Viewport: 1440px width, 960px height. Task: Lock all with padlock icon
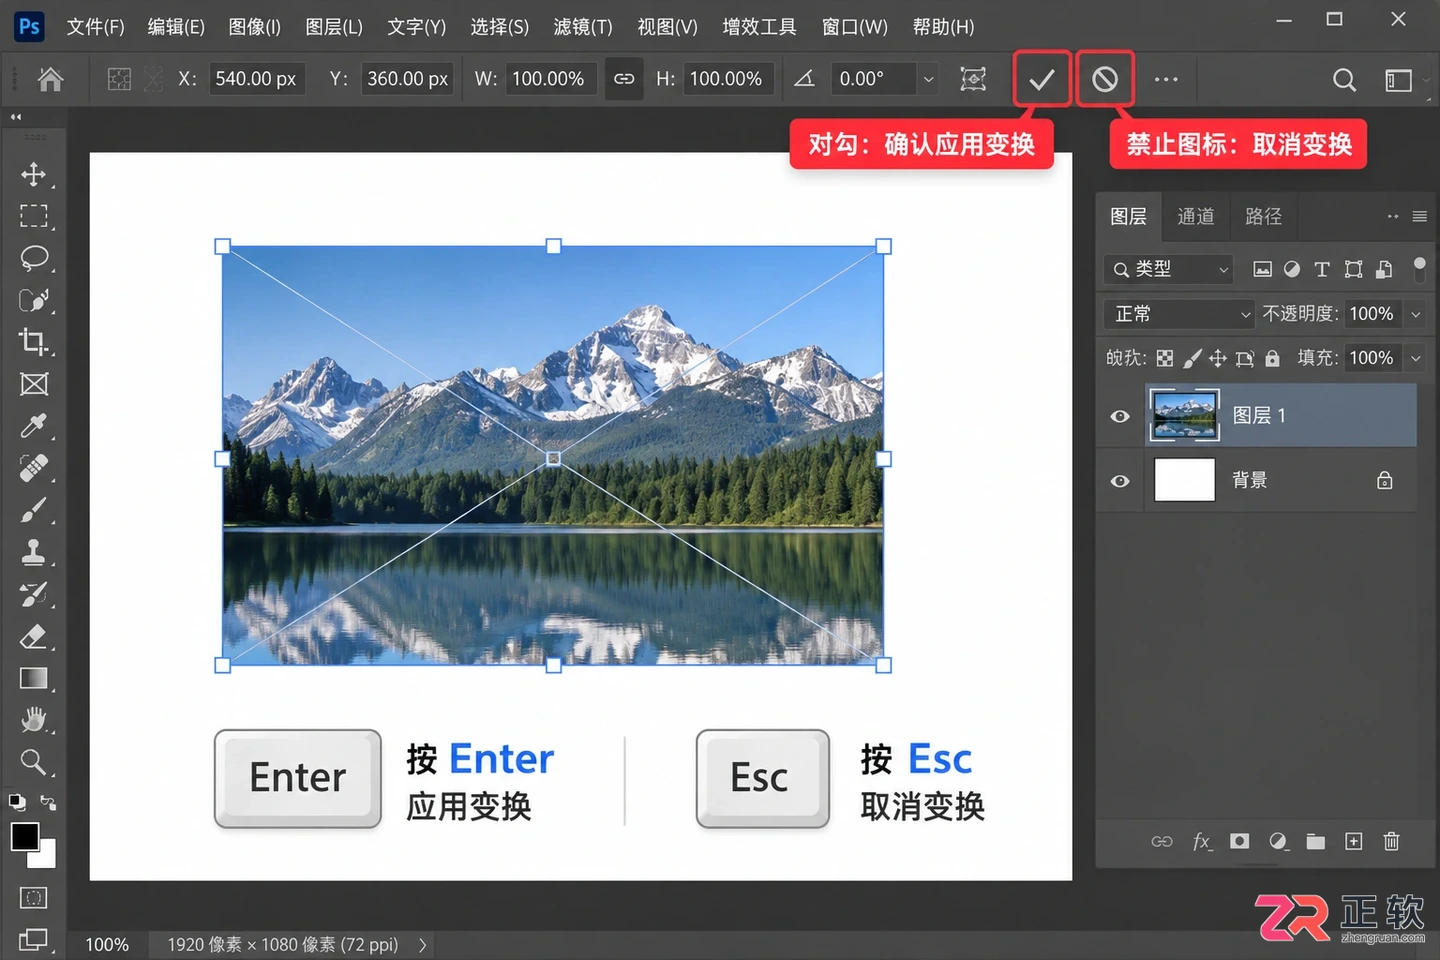(1272, 358)
